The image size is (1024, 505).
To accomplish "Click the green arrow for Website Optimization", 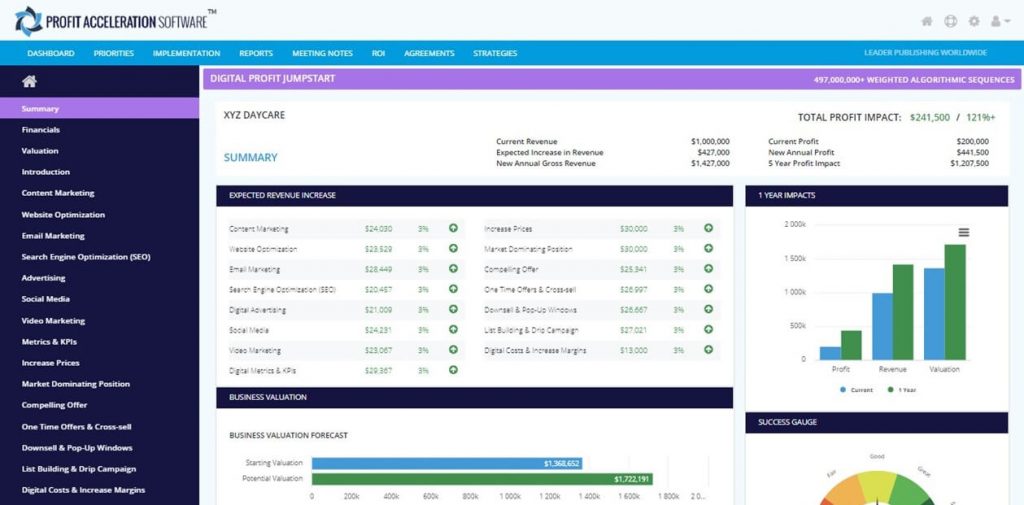I will tap(453, 248).
